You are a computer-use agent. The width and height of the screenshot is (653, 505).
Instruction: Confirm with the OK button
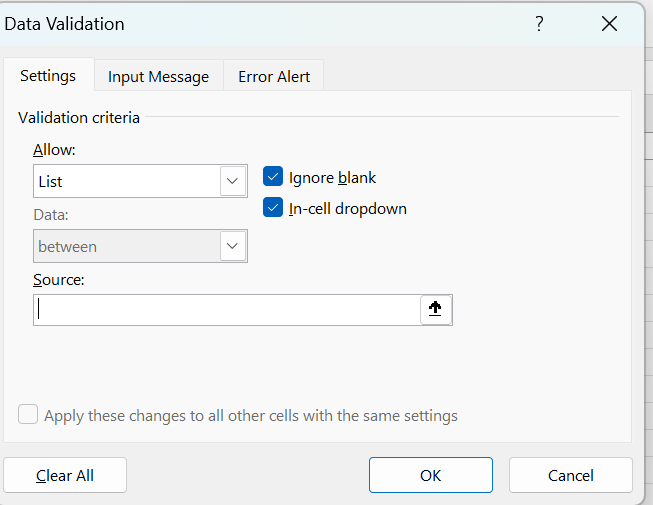[431, 475]
